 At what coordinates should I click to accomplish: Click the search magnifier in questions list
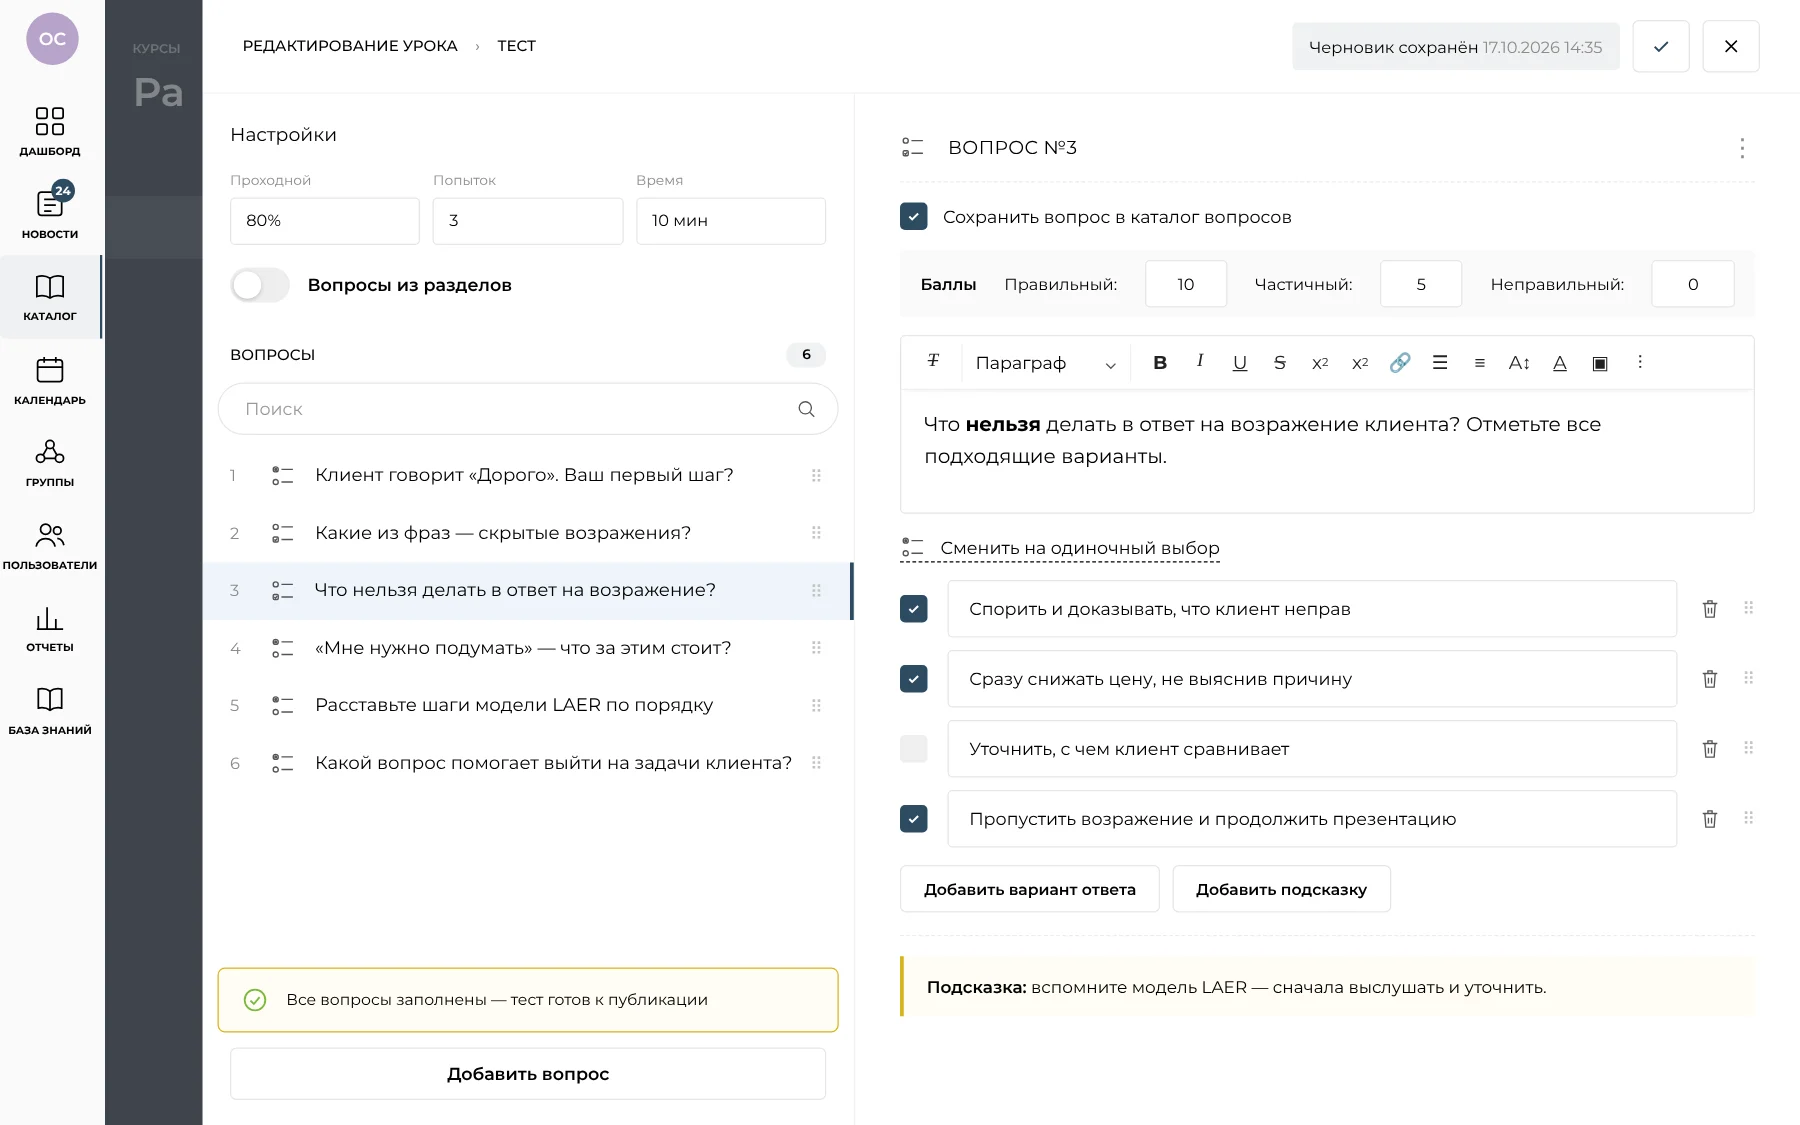[806, 409]
